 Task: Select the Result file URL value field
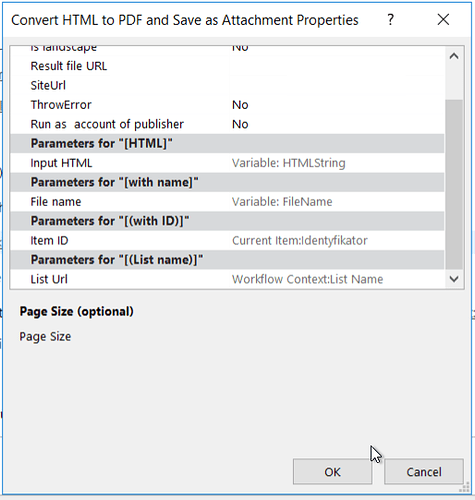[x=337, y=66]
